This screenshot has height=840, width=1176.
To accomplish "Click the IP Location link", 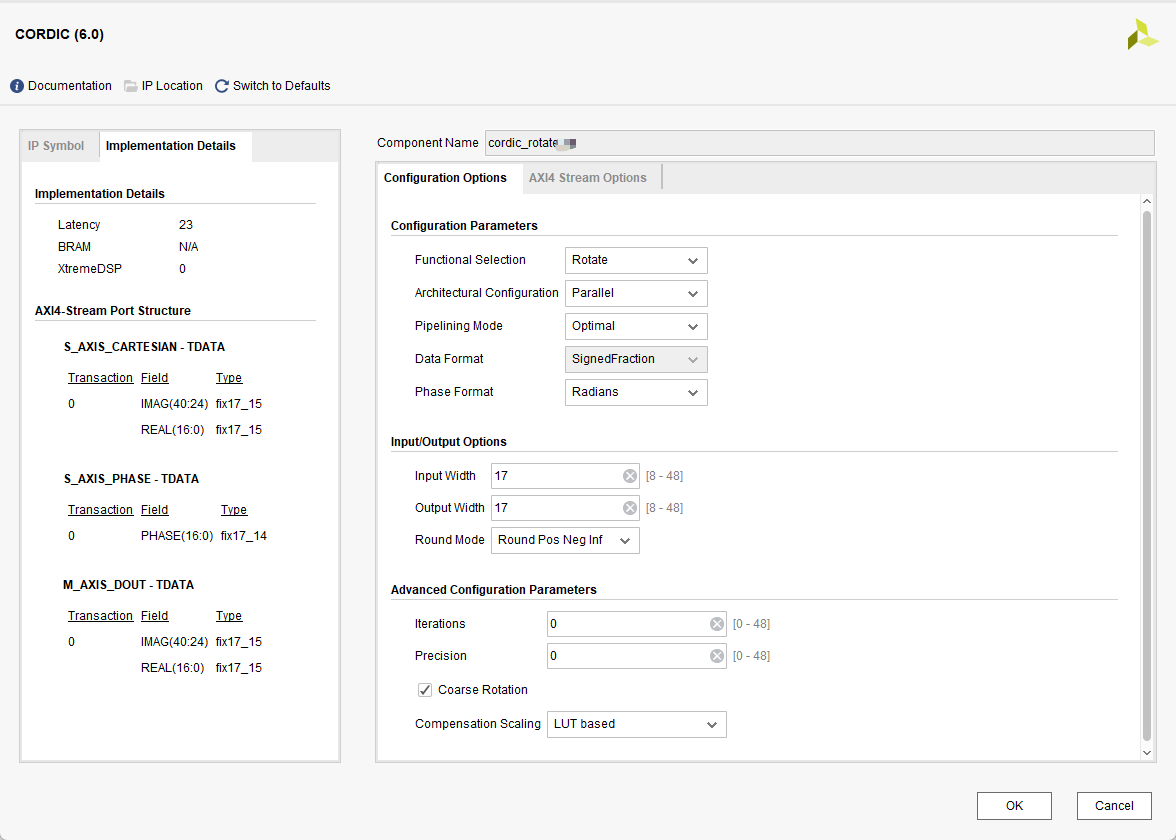I will click(x=172, y=86).
